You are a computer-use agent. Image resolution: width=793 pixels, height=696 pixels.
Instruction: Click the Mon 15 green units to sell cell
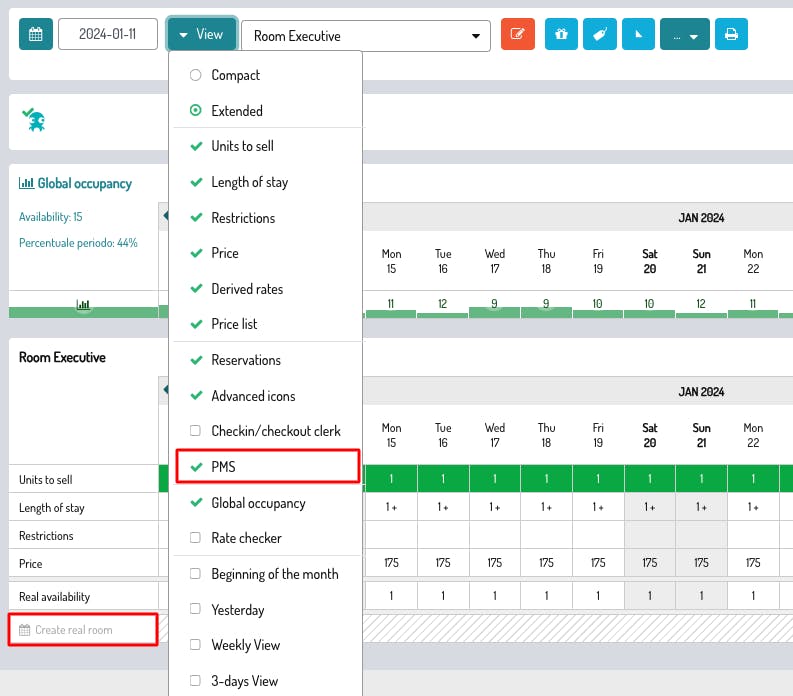(391, 478)
